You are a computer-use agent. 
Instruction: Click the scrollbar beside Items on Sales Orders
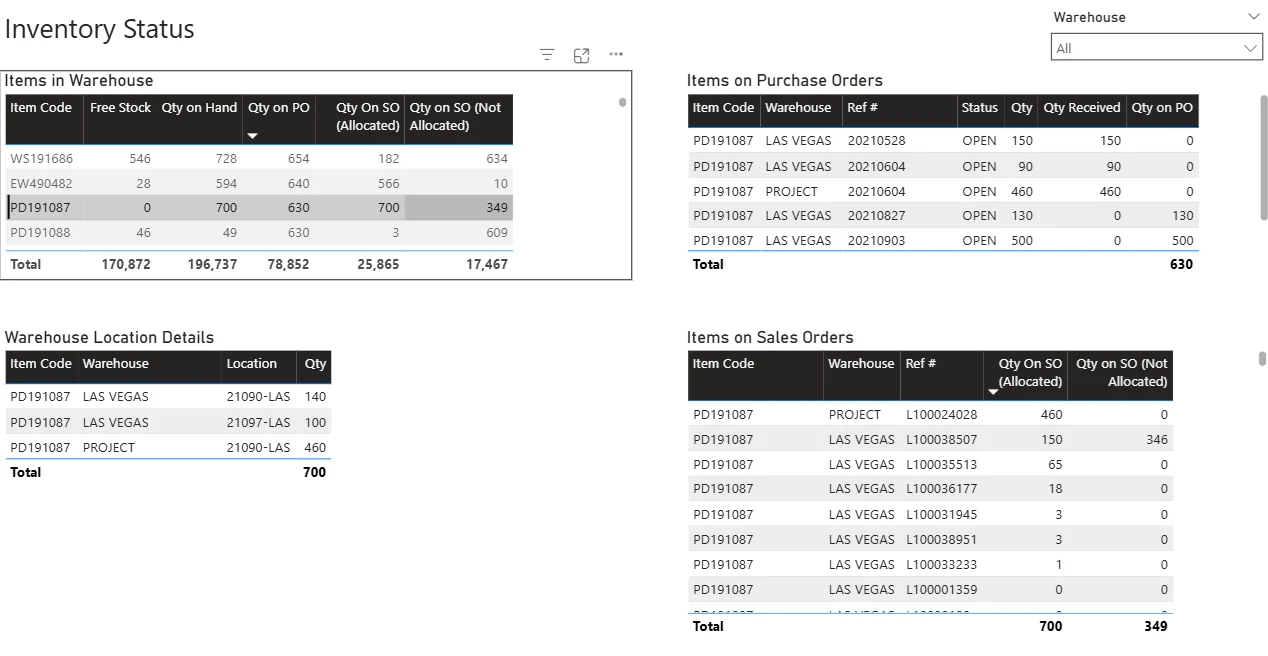pos(1262,358)
